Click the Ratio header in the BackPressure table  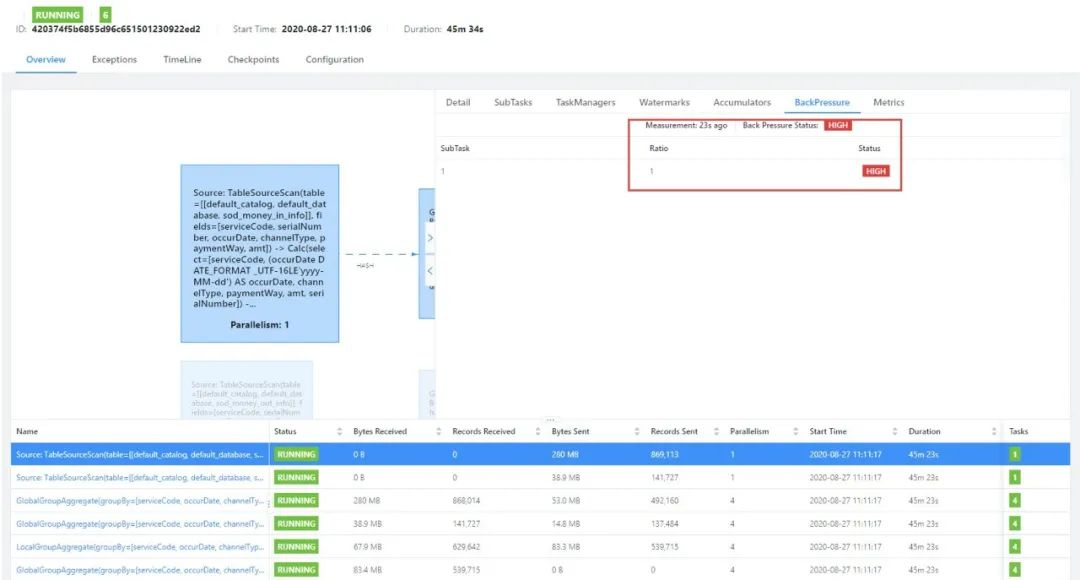tap(658, 148)
